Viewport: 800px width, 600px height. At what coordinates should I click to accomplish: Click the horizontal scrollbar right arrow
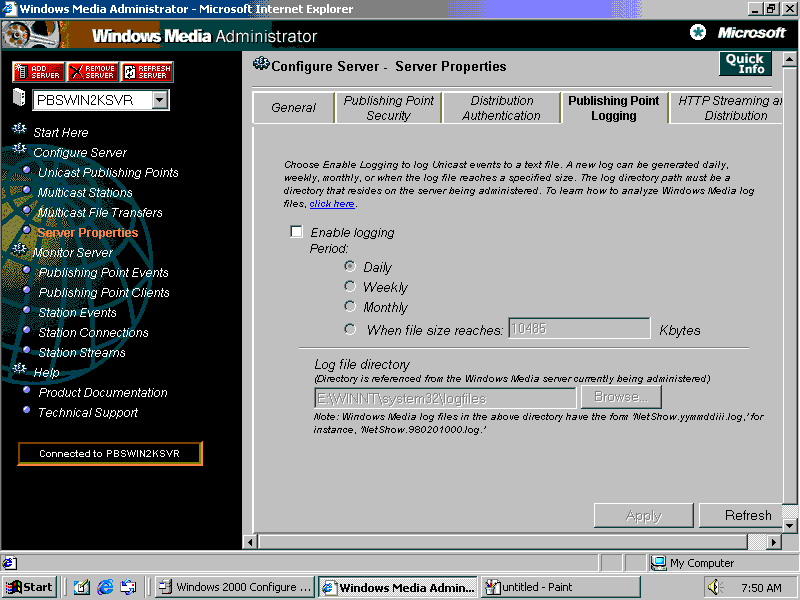coord(774,542)
